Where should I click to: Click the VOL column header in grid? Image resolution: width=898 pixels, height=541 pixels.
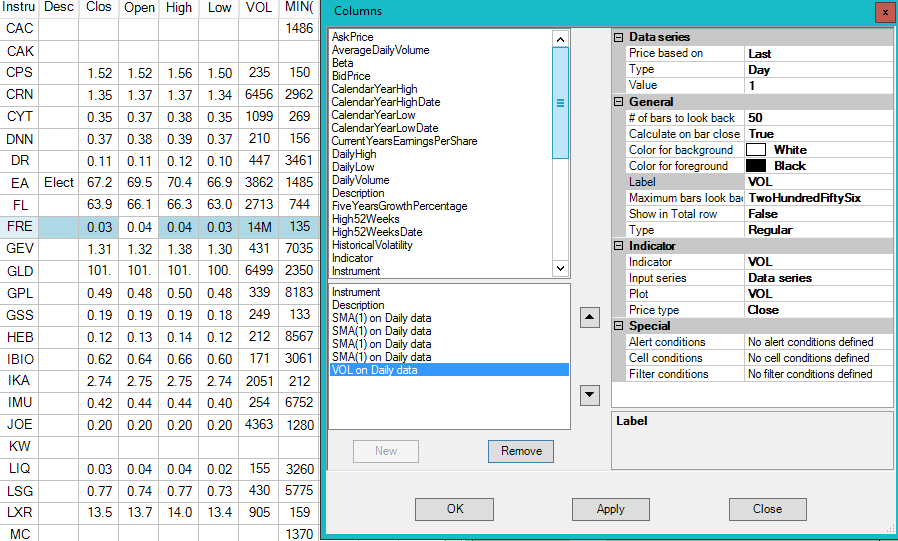(x=259, y=8)
